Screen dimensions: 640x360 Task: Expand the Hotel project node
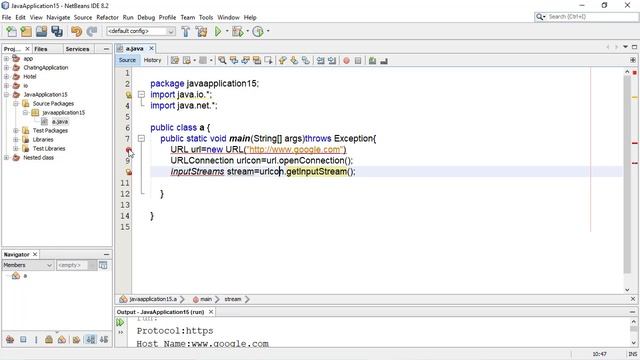click(x=6, y=76)
